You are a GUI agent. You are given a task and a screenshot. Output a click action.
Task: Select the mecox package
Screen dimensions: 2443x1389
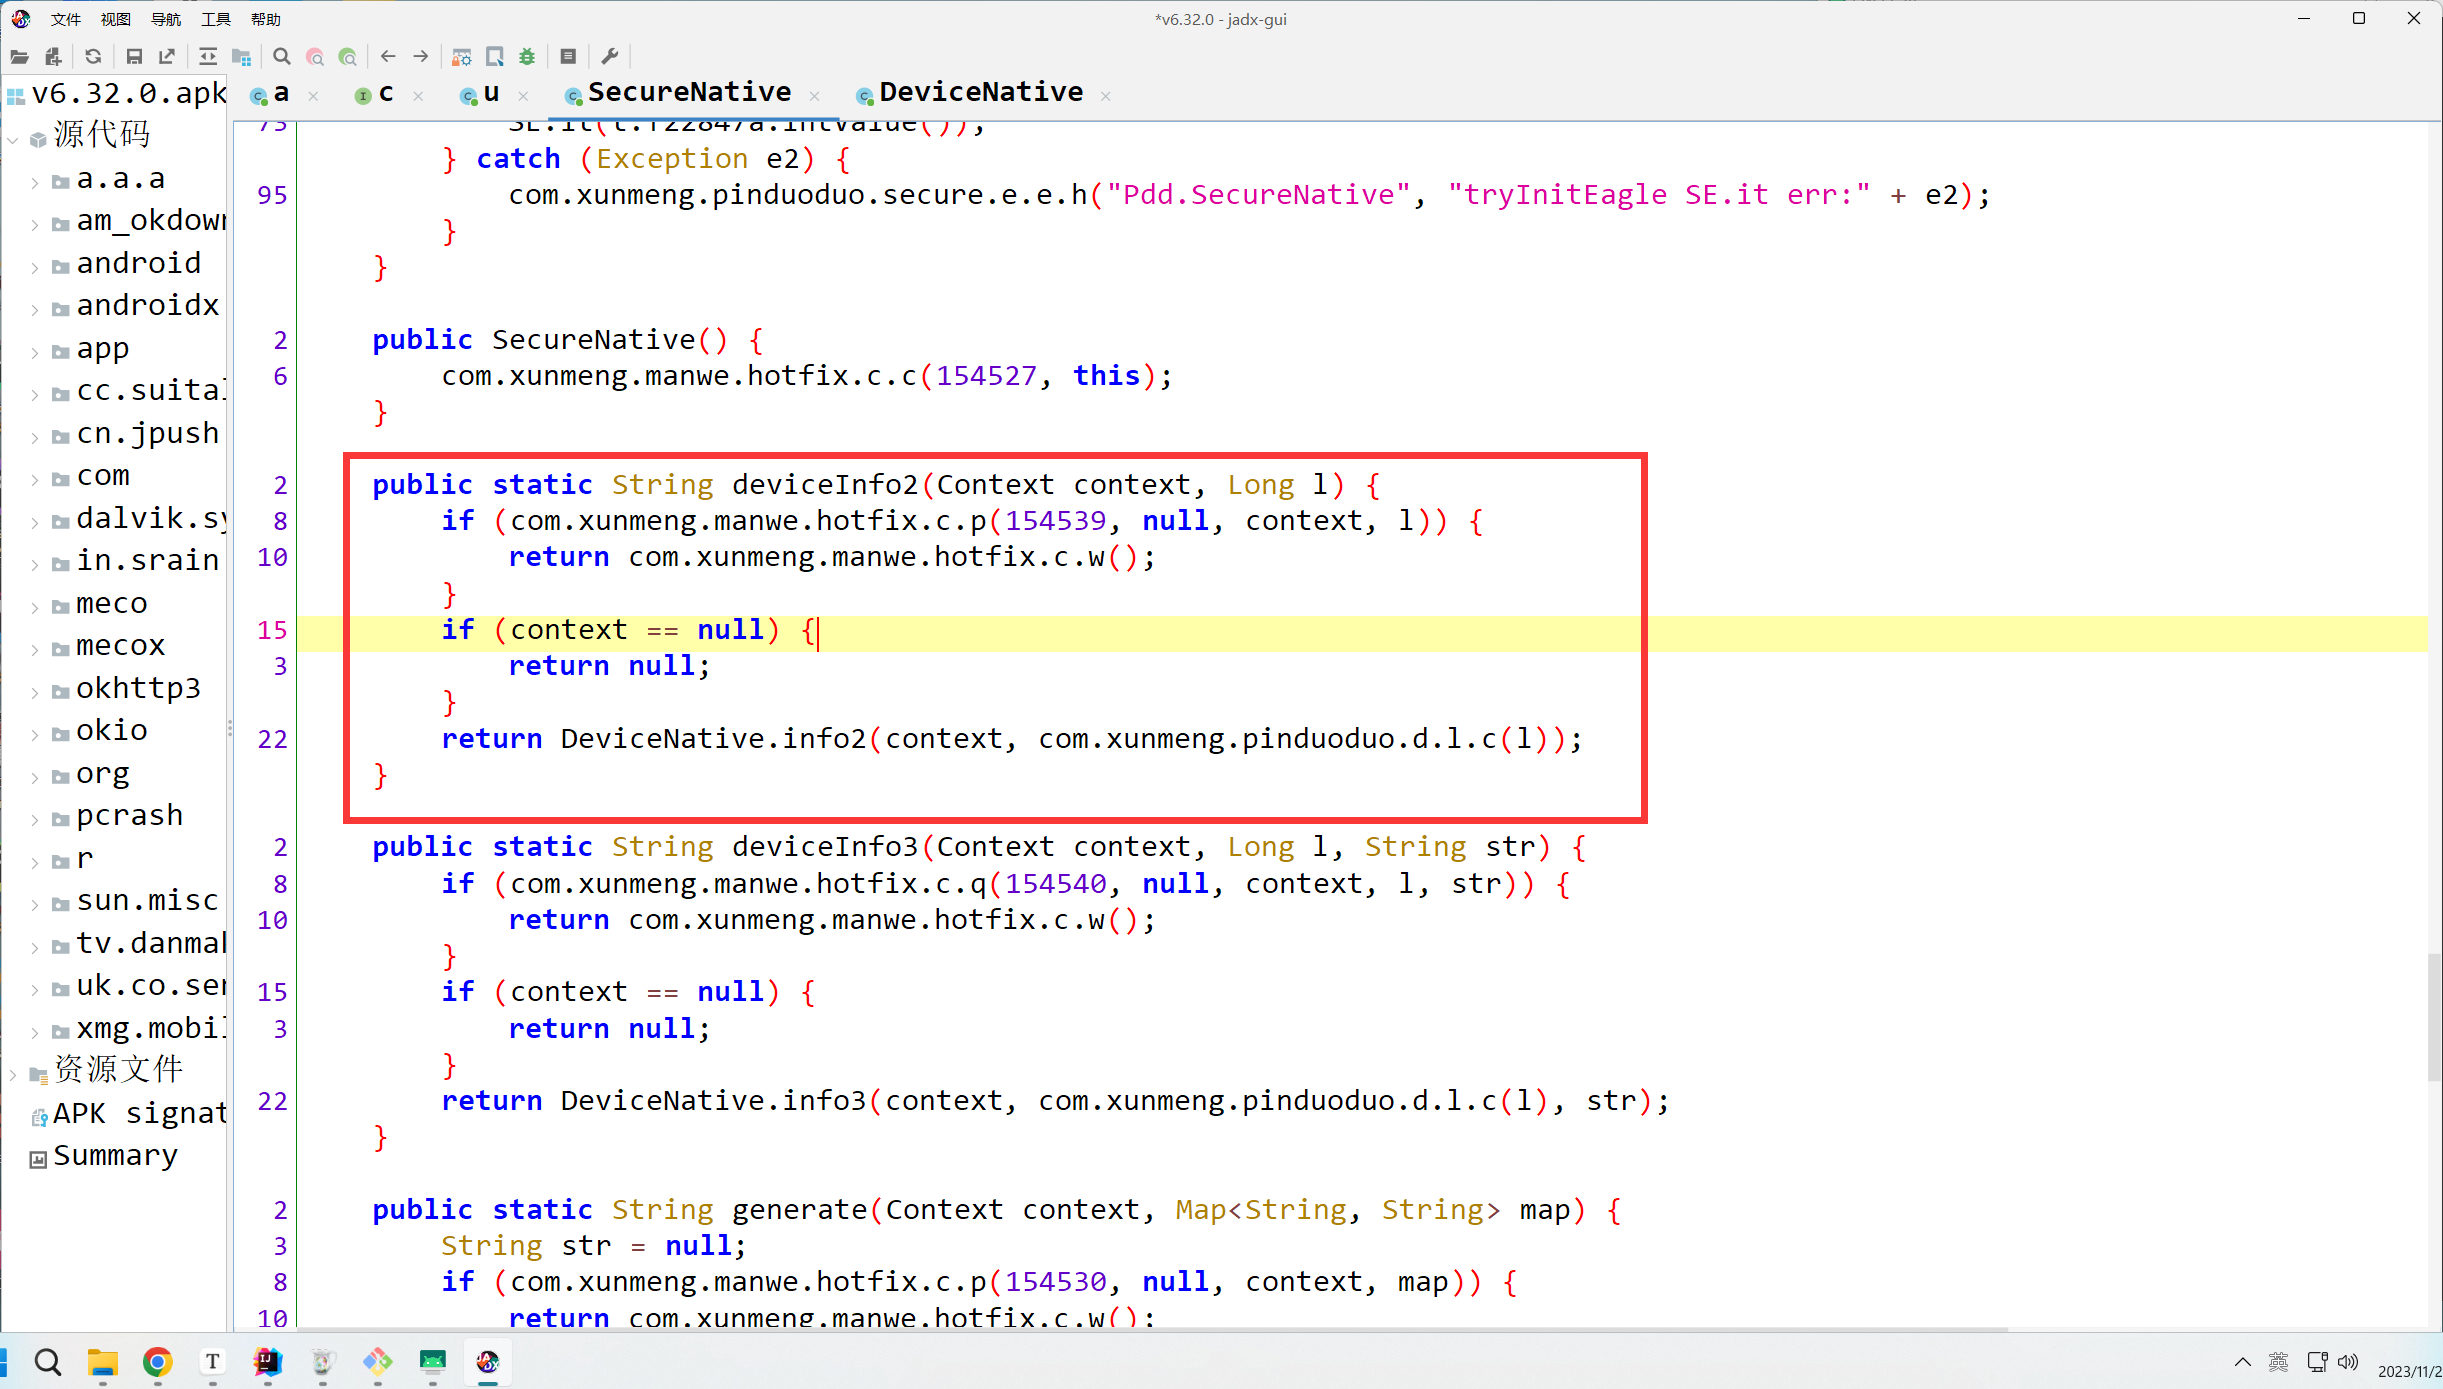(120, 646)
